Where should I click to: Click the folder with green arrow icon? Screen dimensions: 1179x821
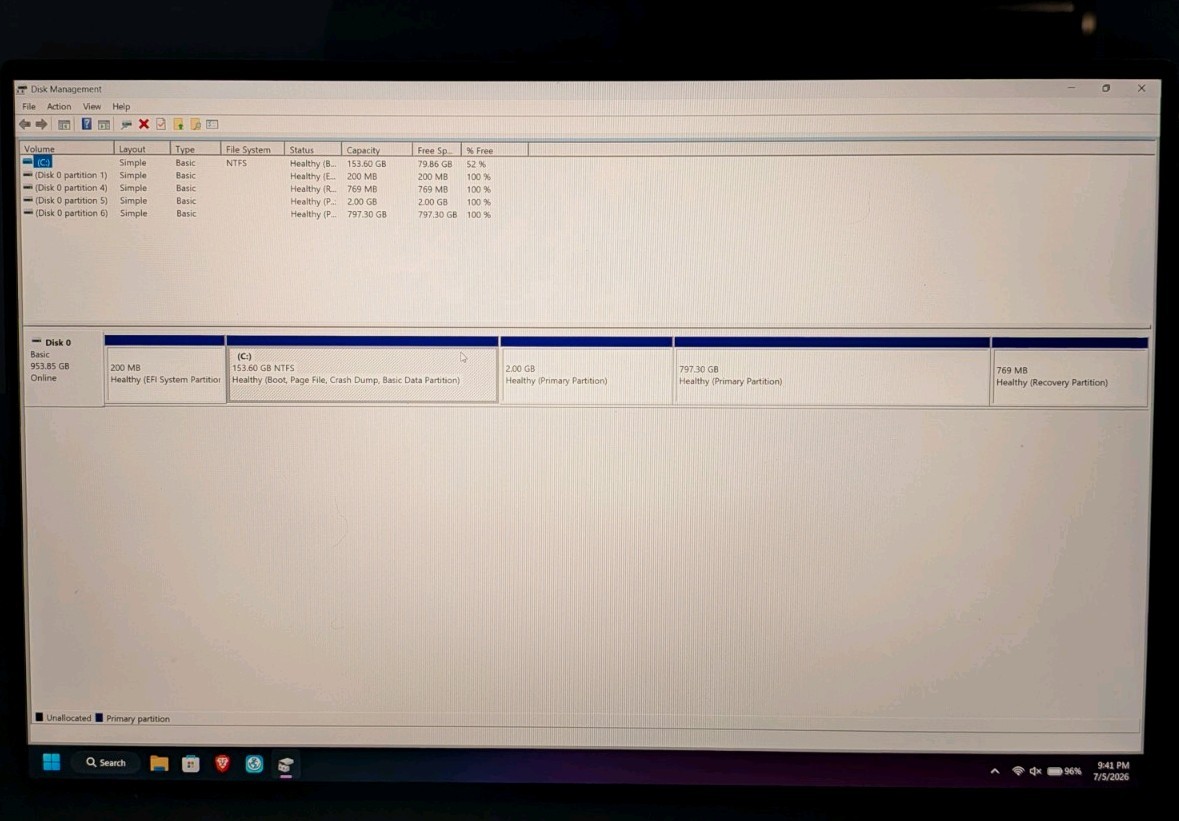pyautogui.click(x=178, y=124)
